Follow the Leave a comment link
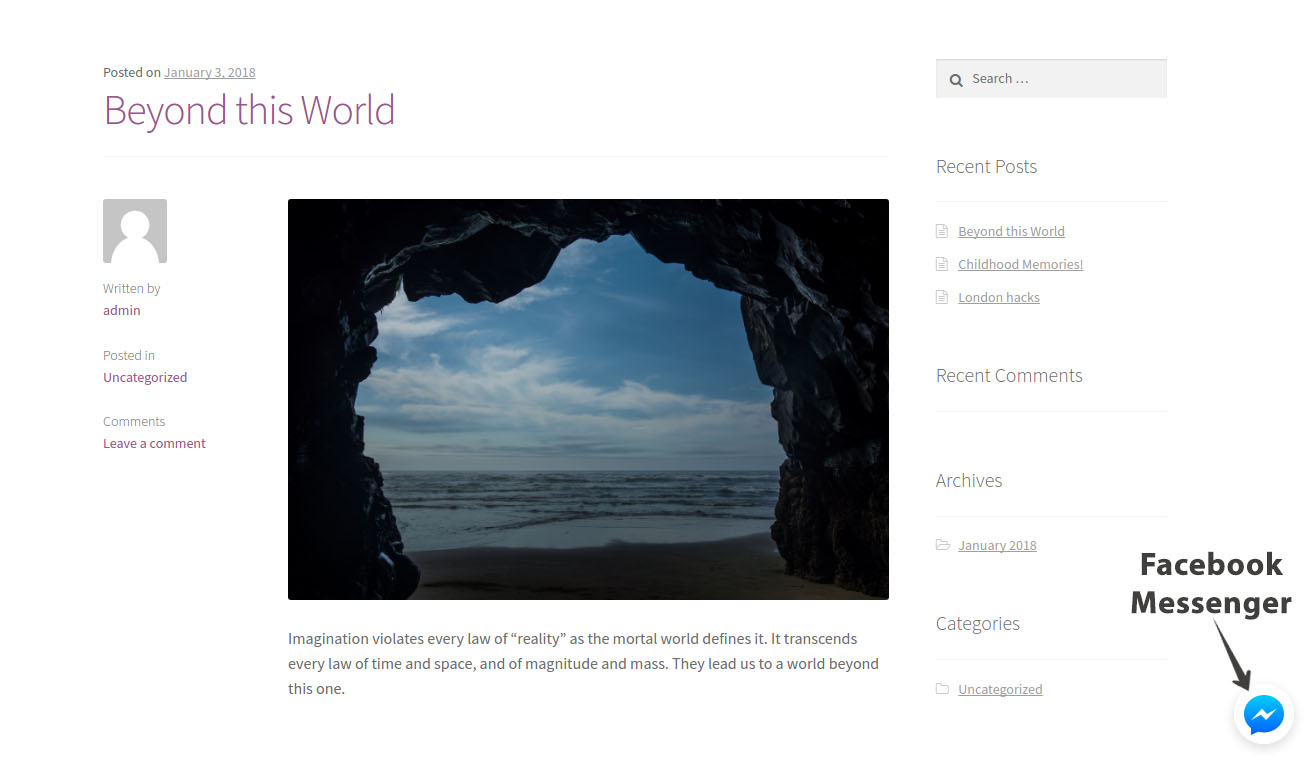Screen dimensions: 1316x768 [154, 443]
